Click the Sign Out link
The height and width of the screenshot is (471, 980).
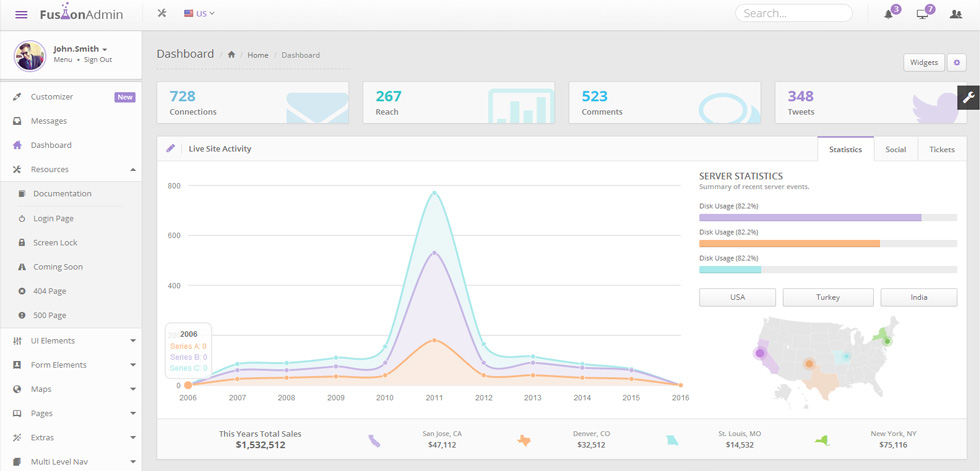(x=98, y=60)
